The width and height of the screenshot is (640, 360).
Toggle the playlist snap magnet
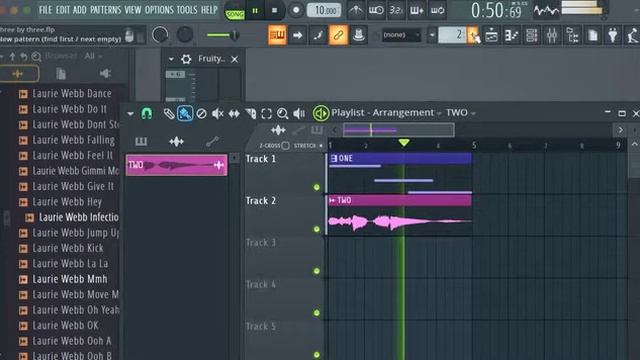pyautogui.click(x=147, y=113)
